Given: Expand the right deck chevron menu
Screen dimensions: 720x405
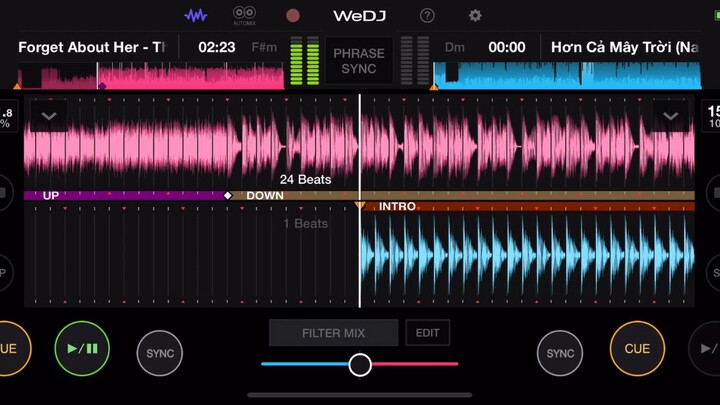Looking at the screenshot, I should click(x=670, y=116).
